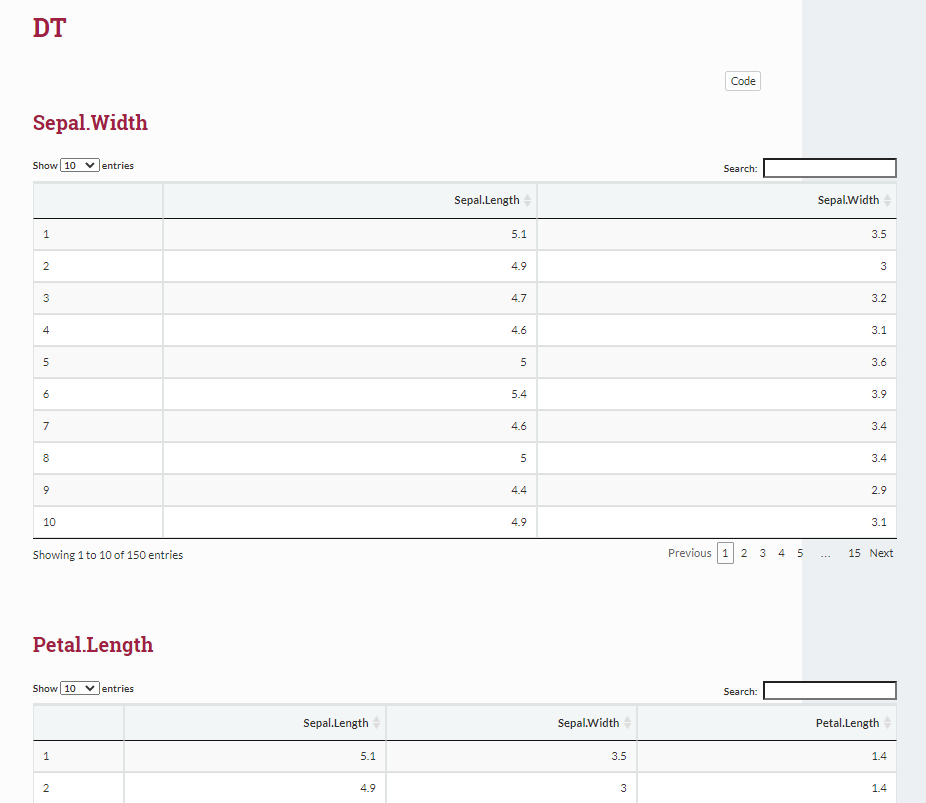Click the Next pagination link
926x803 pixels.
pyautogui.click(x=881, y=553)
